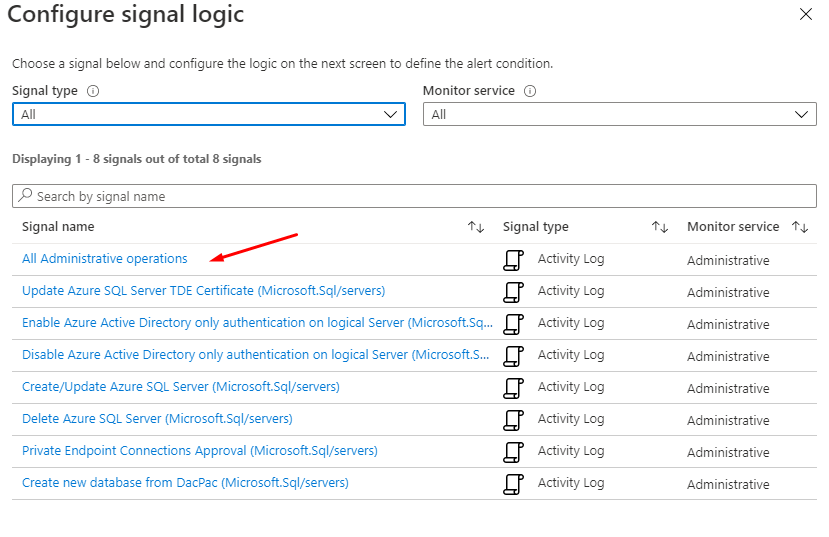Click the Signal type info icon
Viewport: 829px width, 537px height.
[x=93, y=91]
